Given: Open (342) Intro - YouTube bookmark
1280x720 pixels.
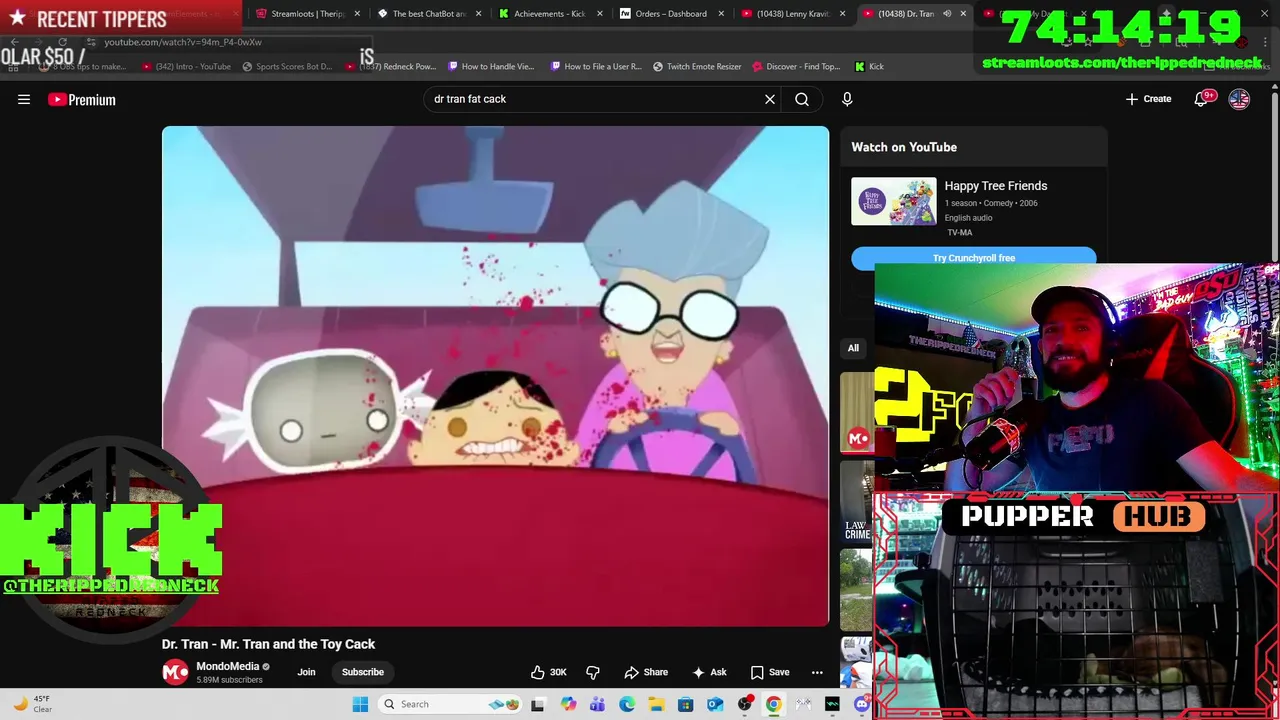Looking at the screenshot, I should coord(186,66).
